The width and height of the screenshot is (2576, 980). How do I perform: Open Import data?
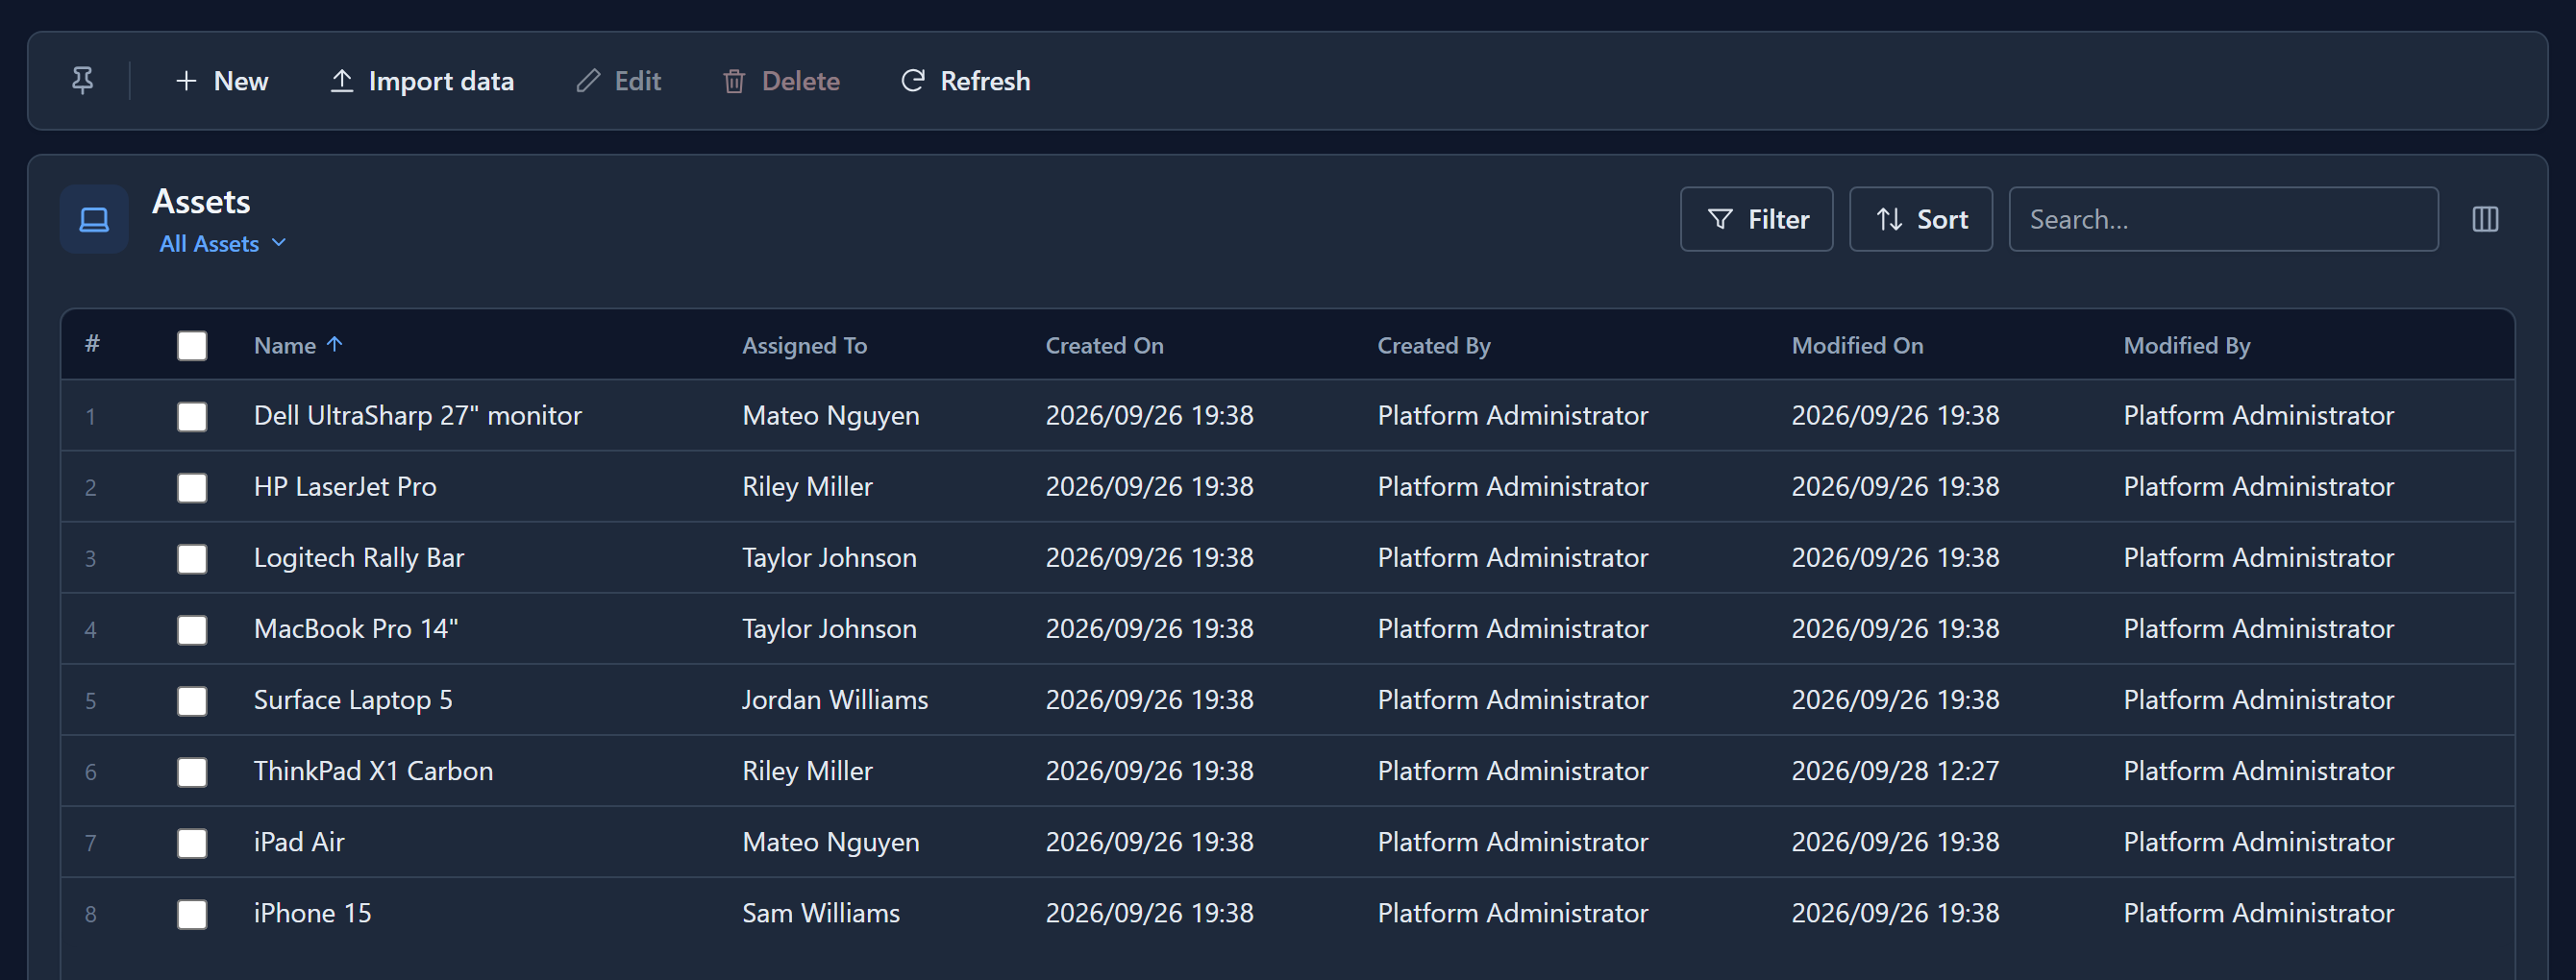pyautogui.click(x=422, y=81)
